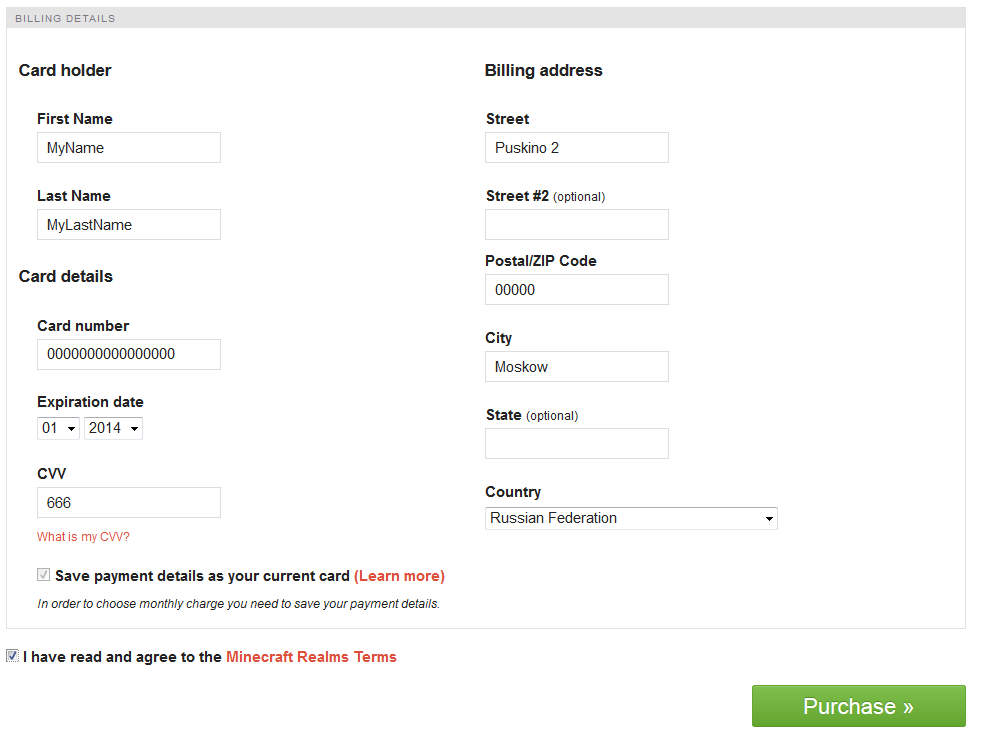Click the Postal/ZIP Code field
Screen dimensions: 984x738
[x=576, y=290]
